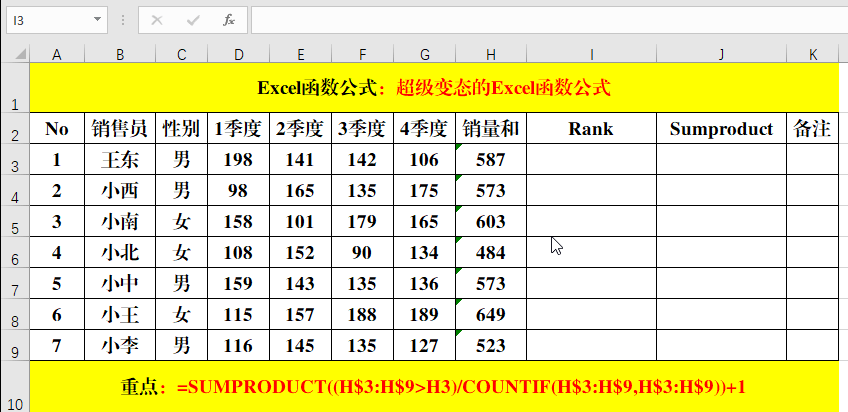Click the 'Sumproduct' header cell
The width and height of the screenshot is (848, 412).
click(721, 128)
